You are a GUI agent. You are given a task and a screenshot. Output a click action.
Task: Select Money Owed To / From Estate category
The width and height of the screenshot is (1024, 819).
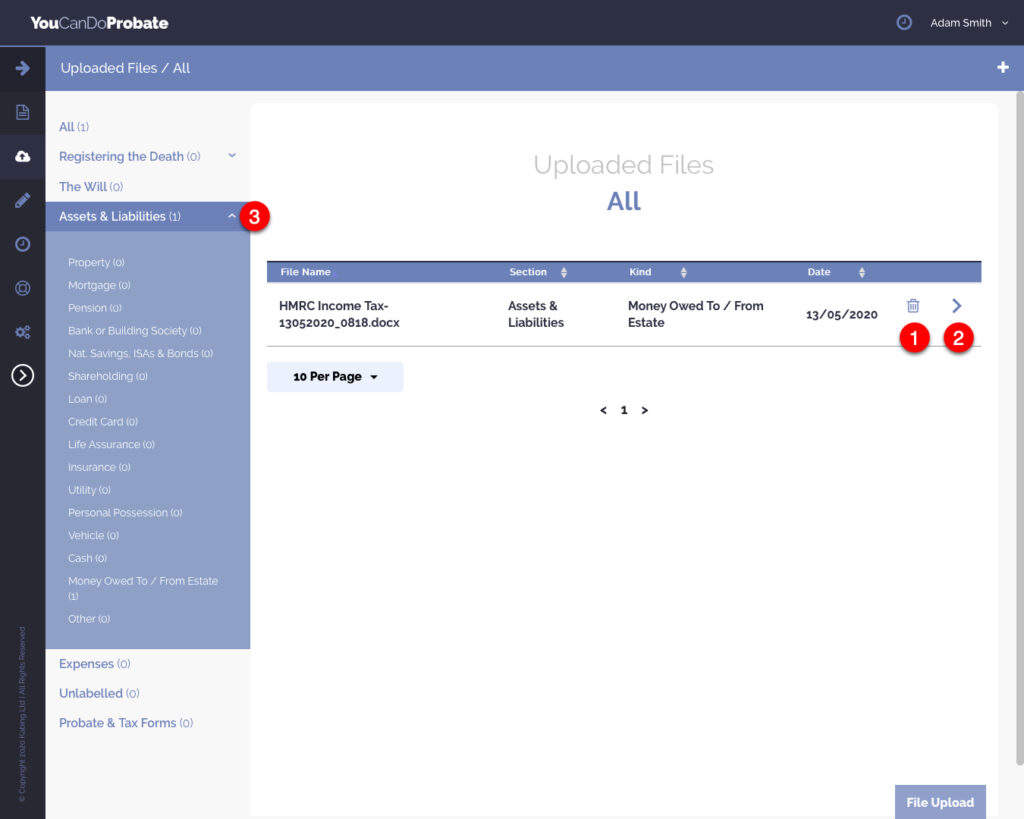click(142, 581)
